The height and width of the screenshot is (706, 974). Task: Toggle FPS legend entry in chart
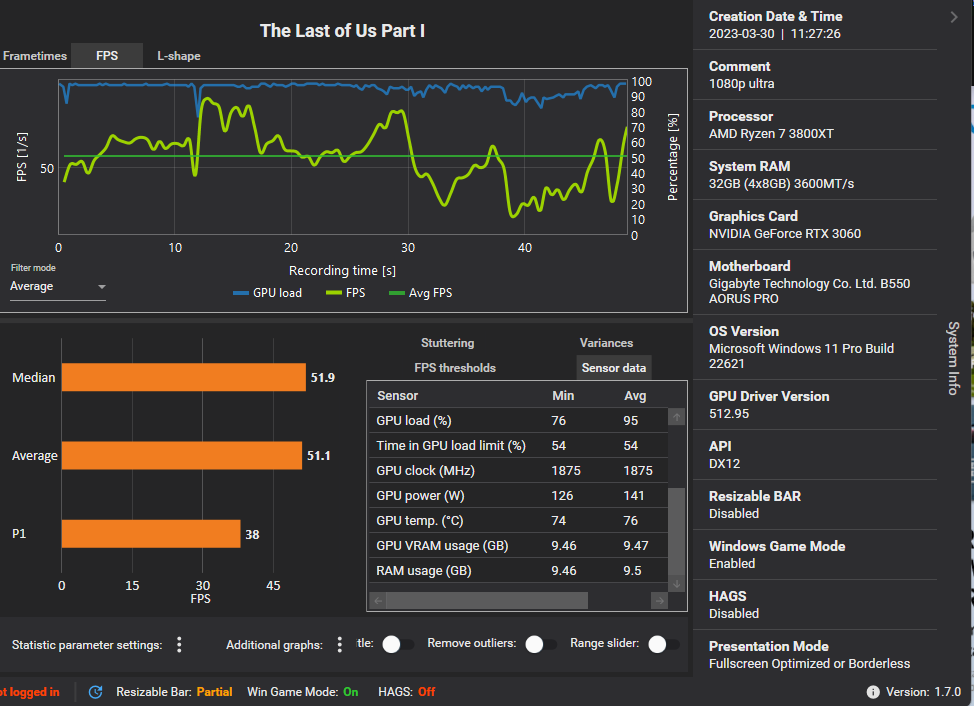tap(345, 293)
